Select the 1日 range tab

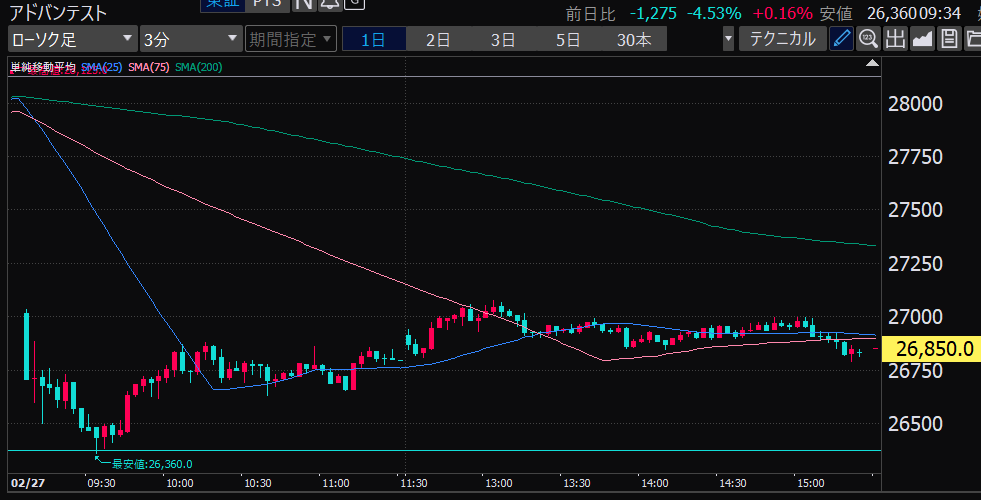click(x=373, y=40)
